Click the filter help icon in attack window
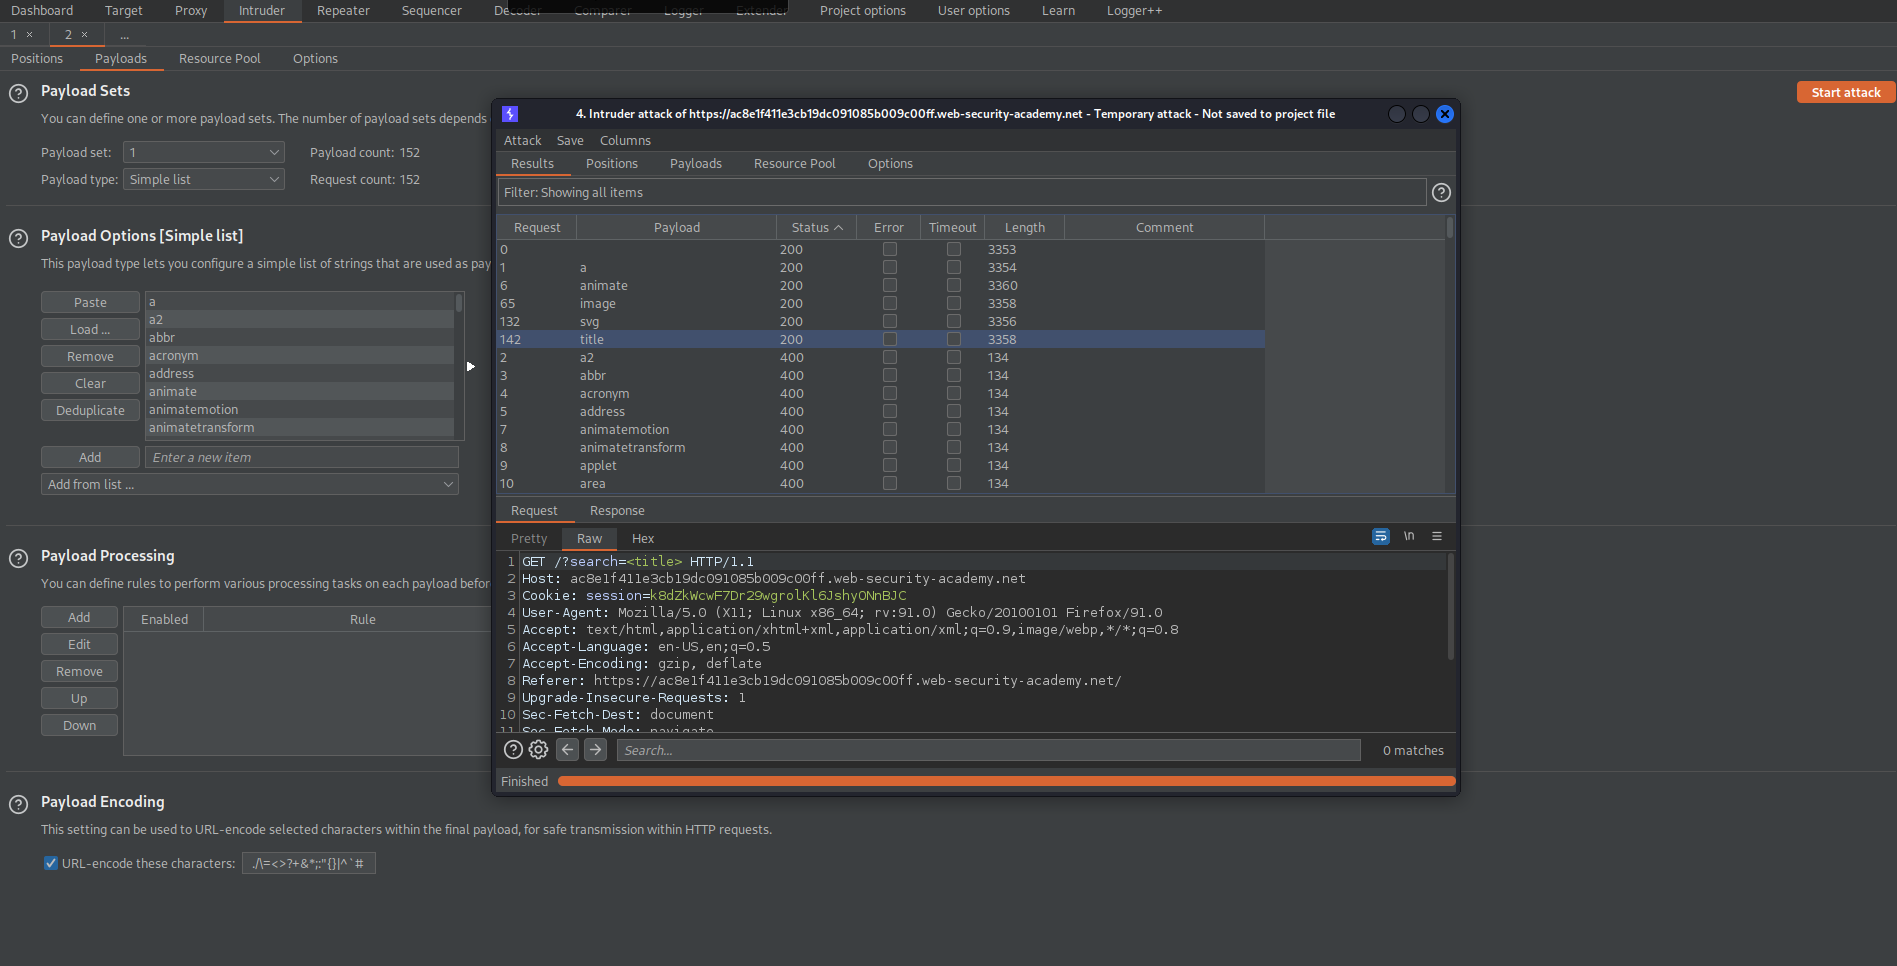Screen dimensions: 1897x966 pyautogui.click(x=1441, y=193)
